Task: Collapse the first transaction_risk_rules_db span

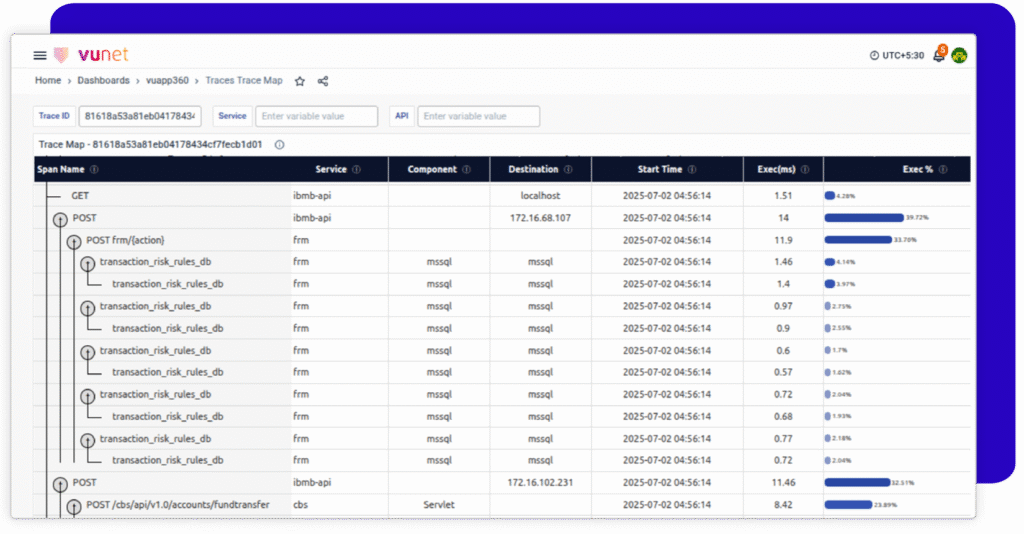Action: pyautogui.click(x=87, y=263)
